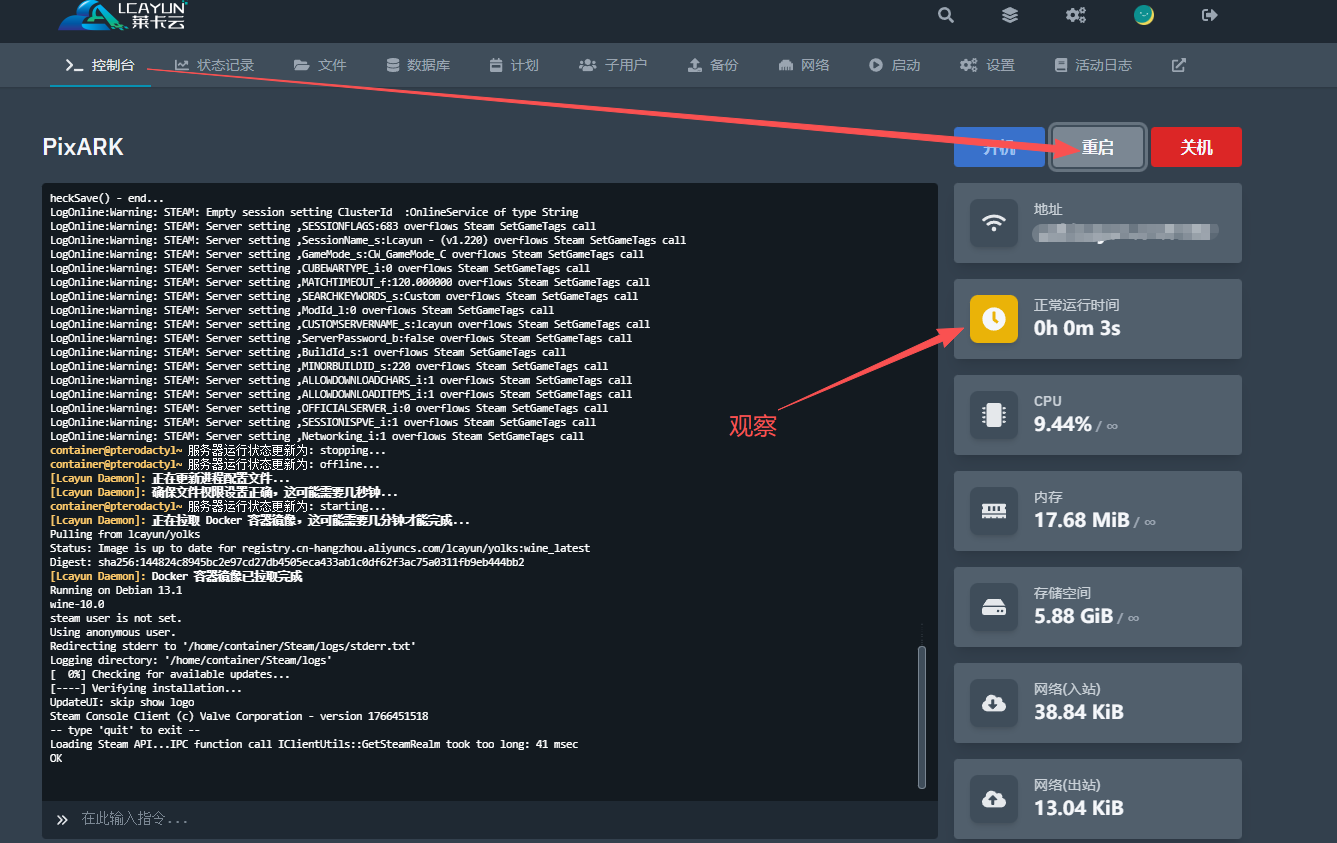Click the storage drive icon
Screen dimensions: 1337x843
point(994,607)
